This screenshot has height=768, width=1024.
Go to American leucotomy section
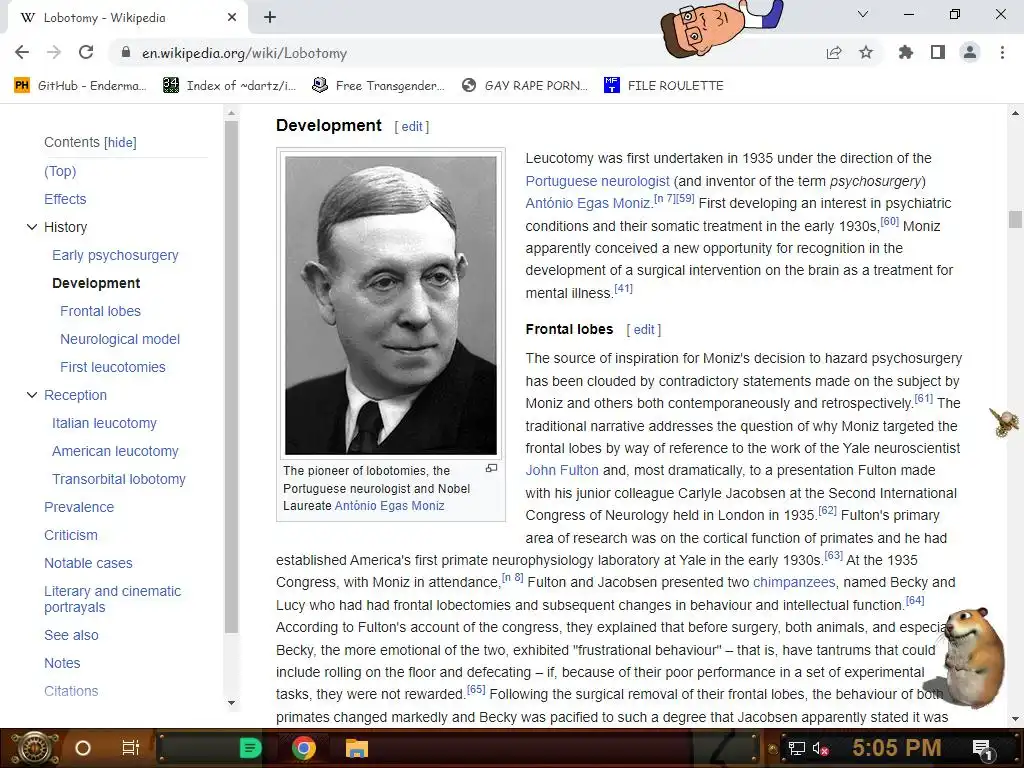coord(115,451)
